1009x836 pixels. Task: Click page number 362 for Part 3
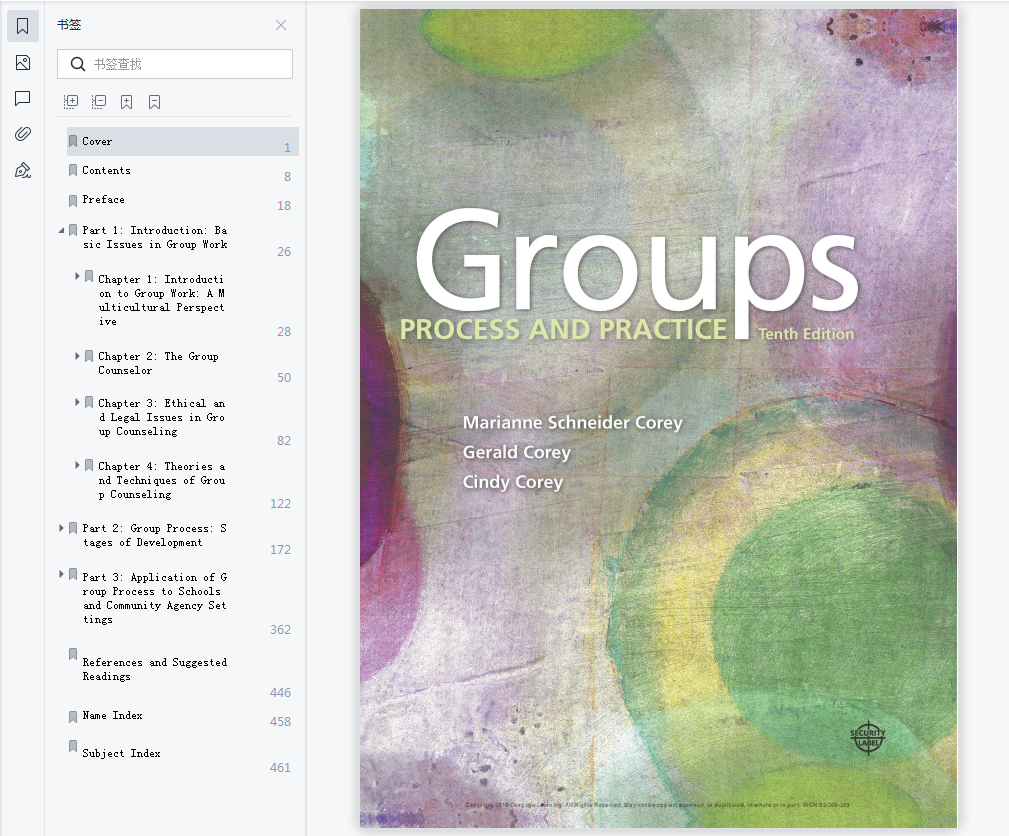pyautogui.click(x=280, y=629)
